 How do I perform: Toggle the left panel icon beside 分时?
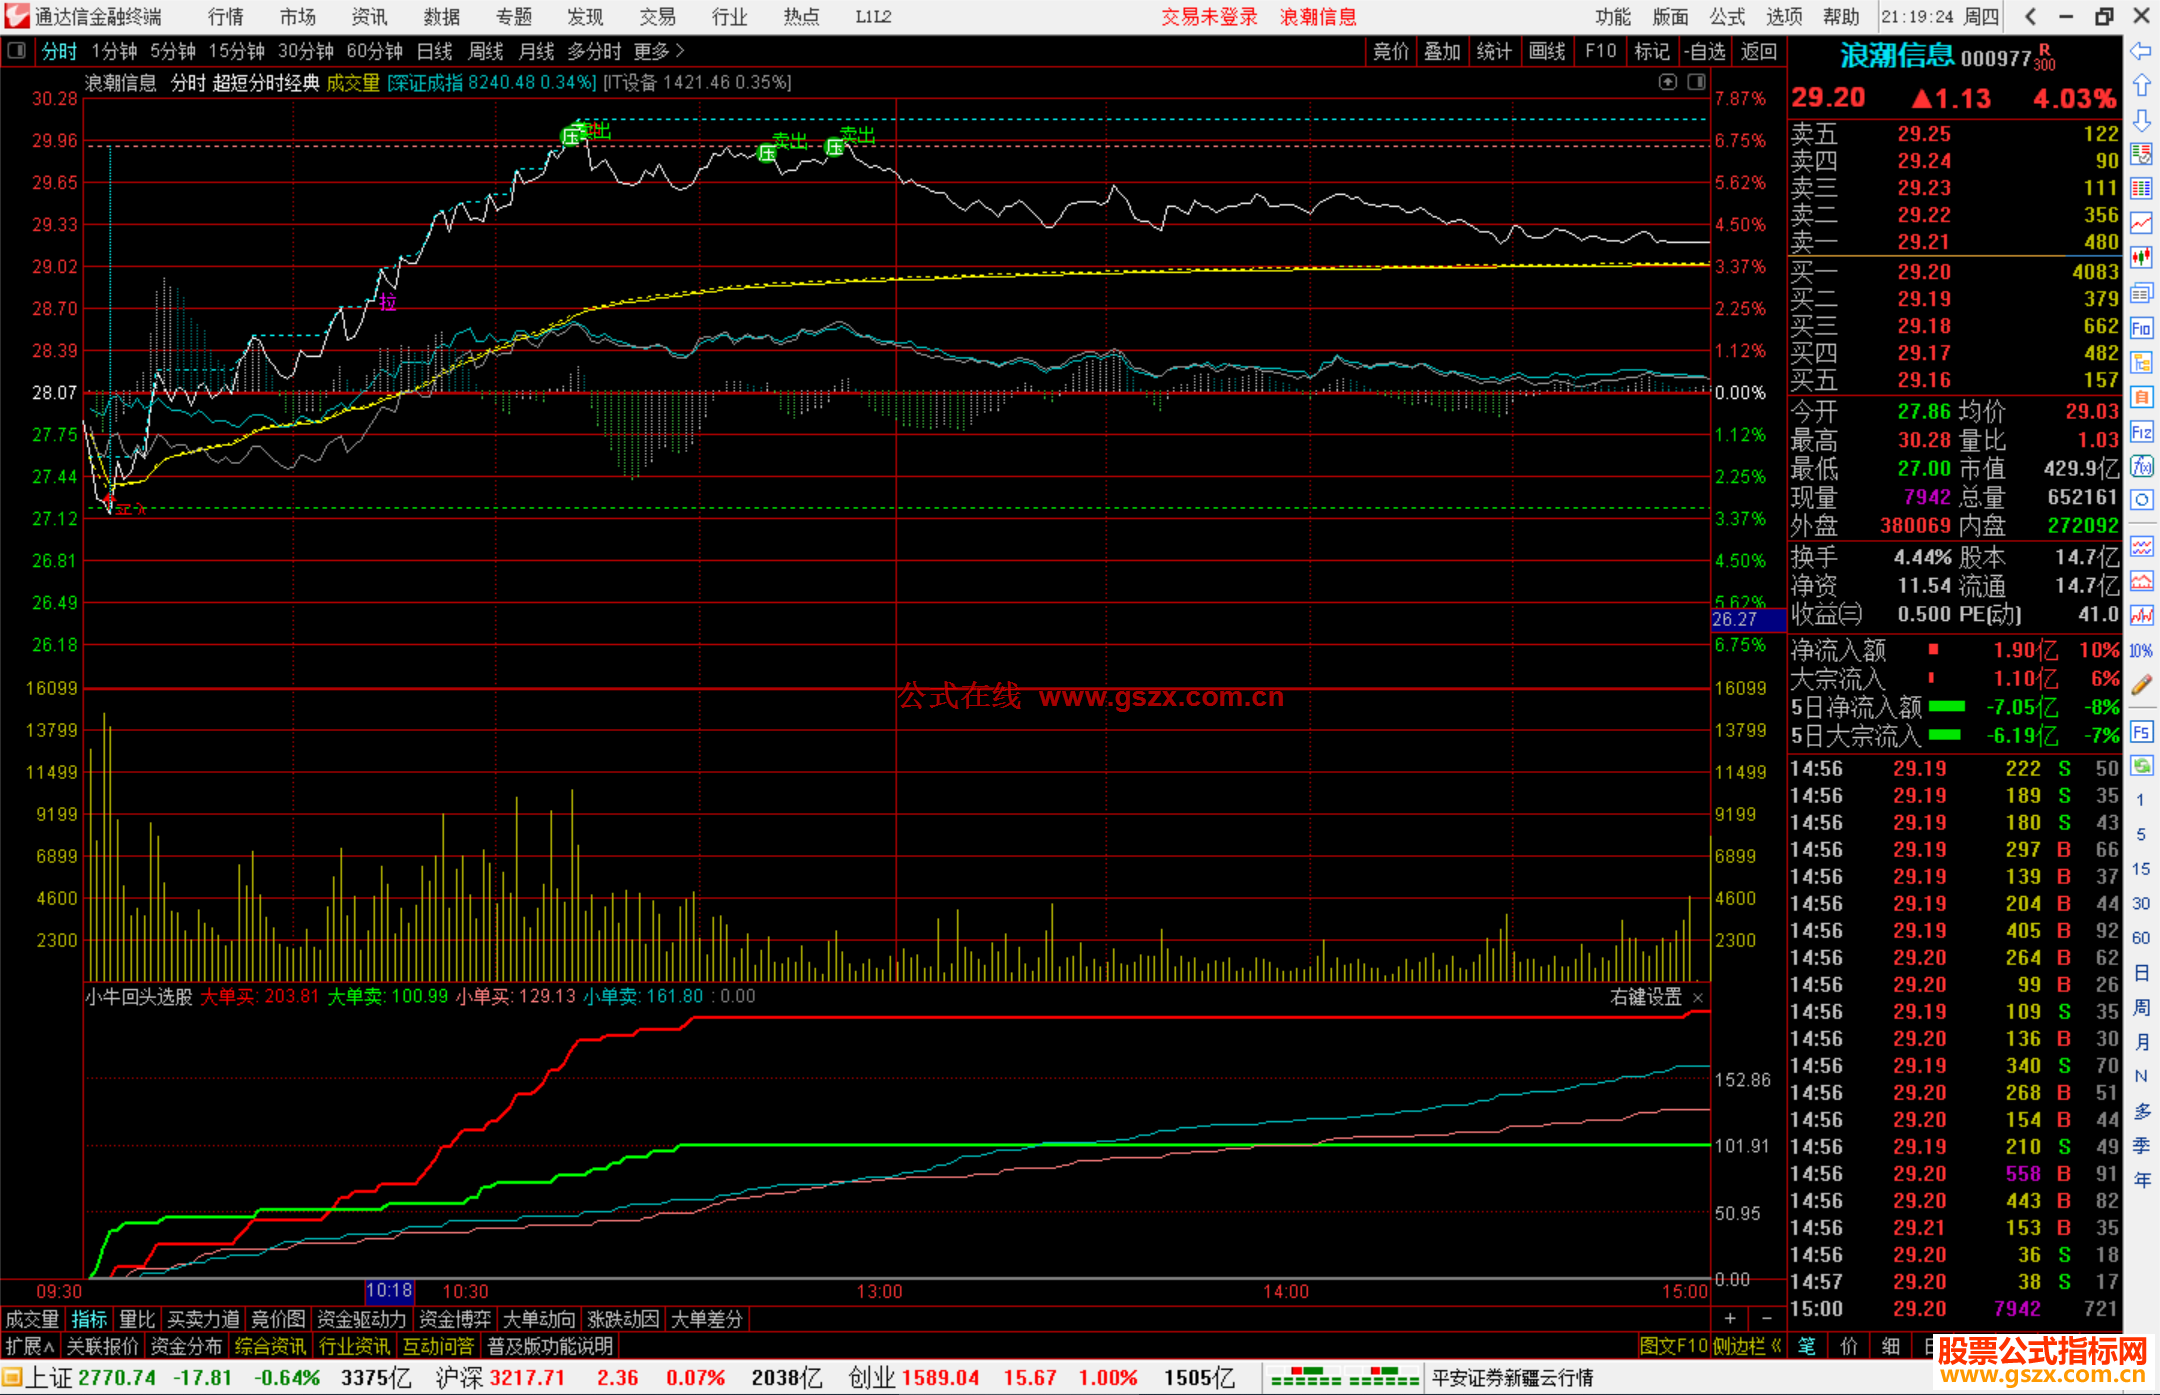click(17, 50)
